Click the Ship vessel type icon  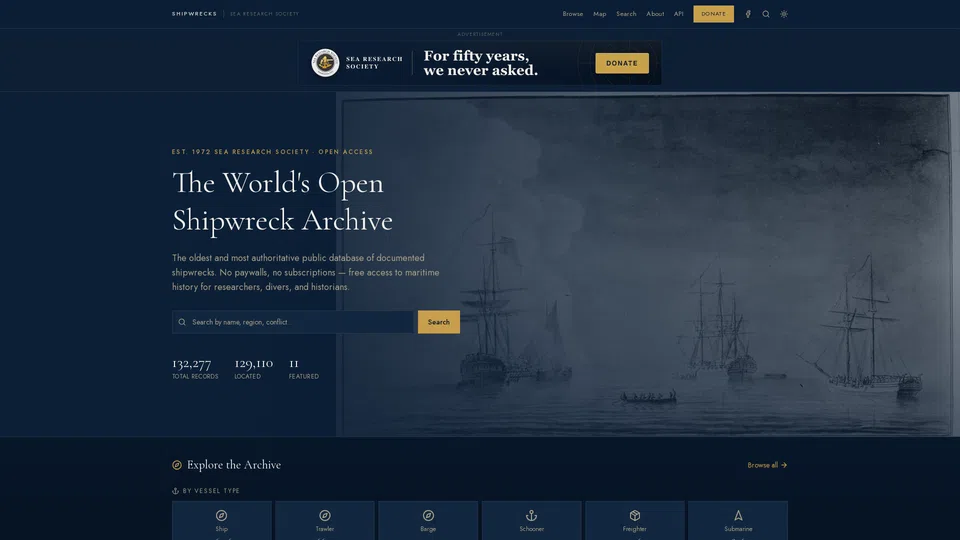click(x=222, y=516)
